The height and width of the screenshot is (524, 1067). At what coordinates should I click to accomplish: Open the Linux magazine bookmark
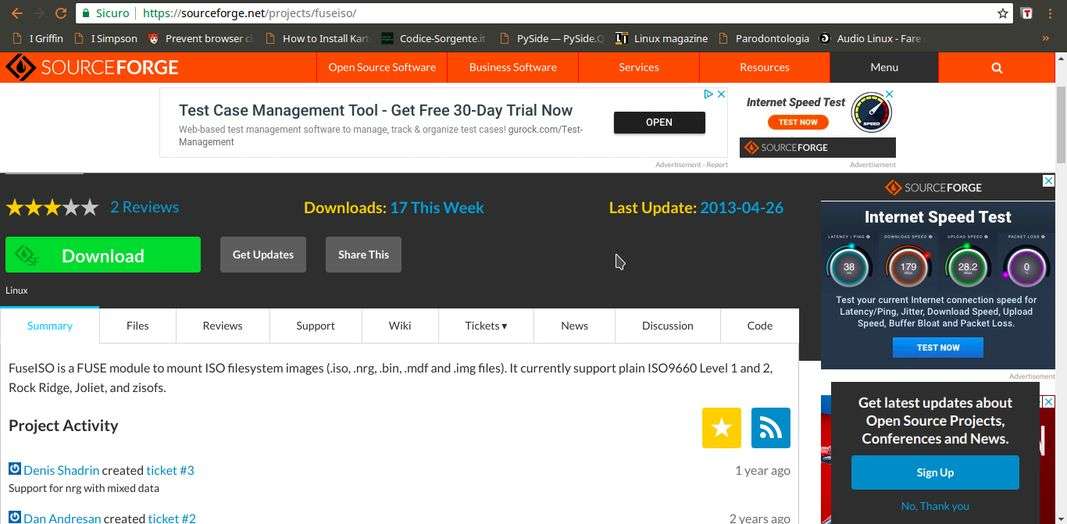point(661,39)
